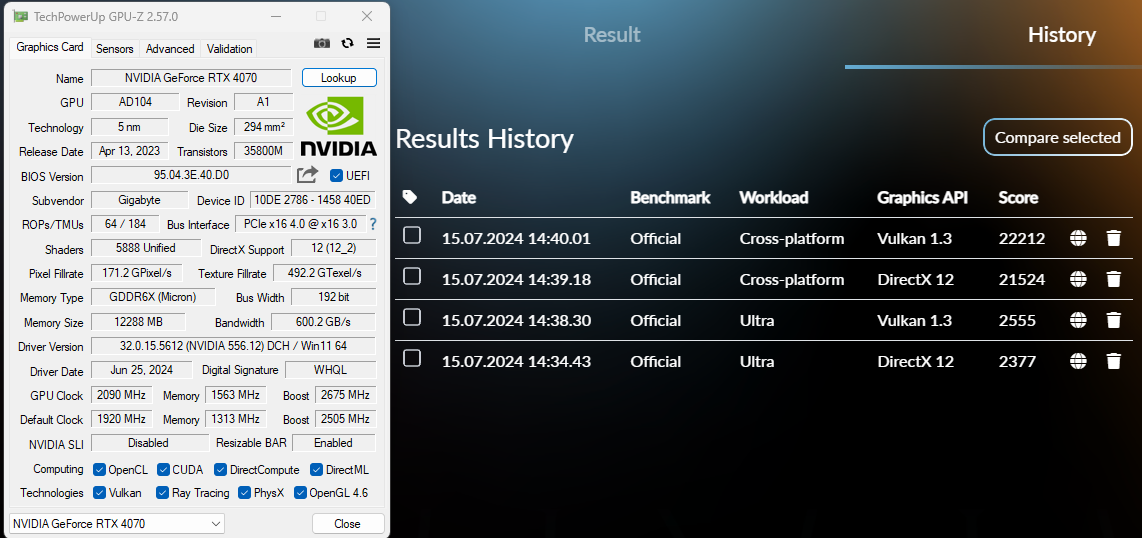Screen dimensions: 1142x538
Task: Switch to the Advanced tab
Action: click(x=170, y=49)
